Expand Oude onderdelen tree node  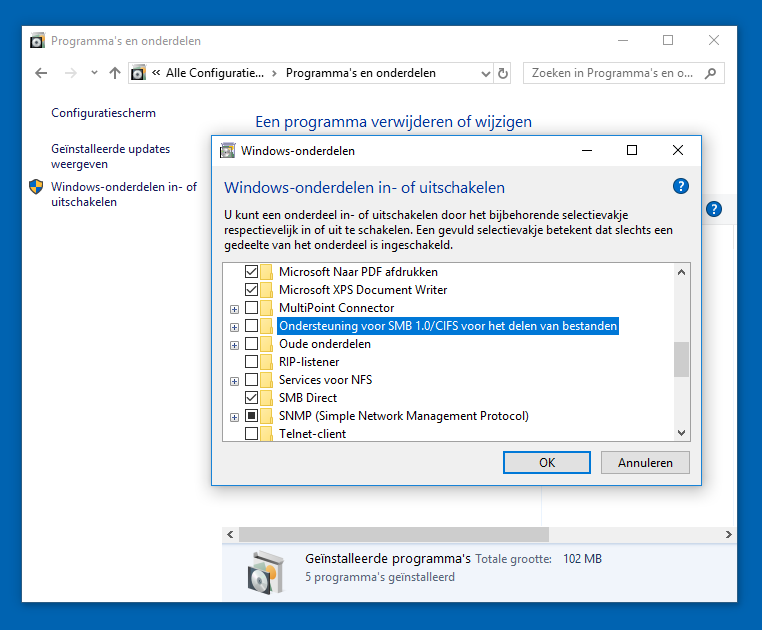[x=234, y=346]
